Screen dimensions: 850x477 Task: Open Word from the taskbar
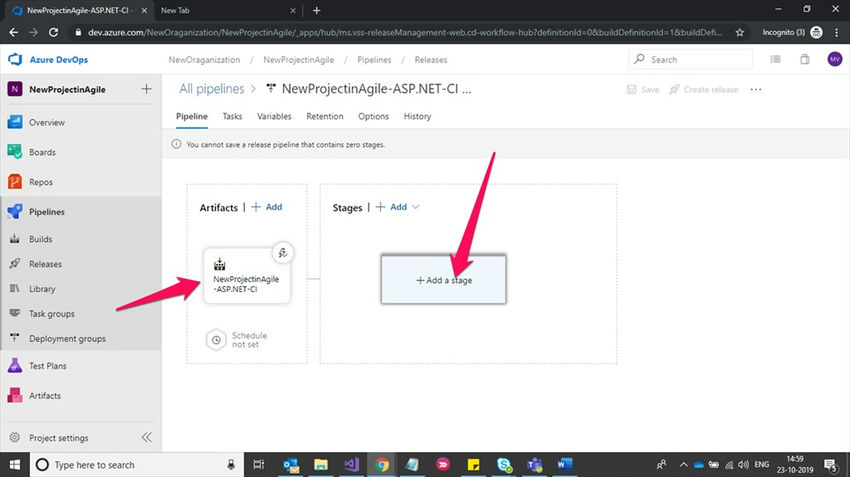564,465
